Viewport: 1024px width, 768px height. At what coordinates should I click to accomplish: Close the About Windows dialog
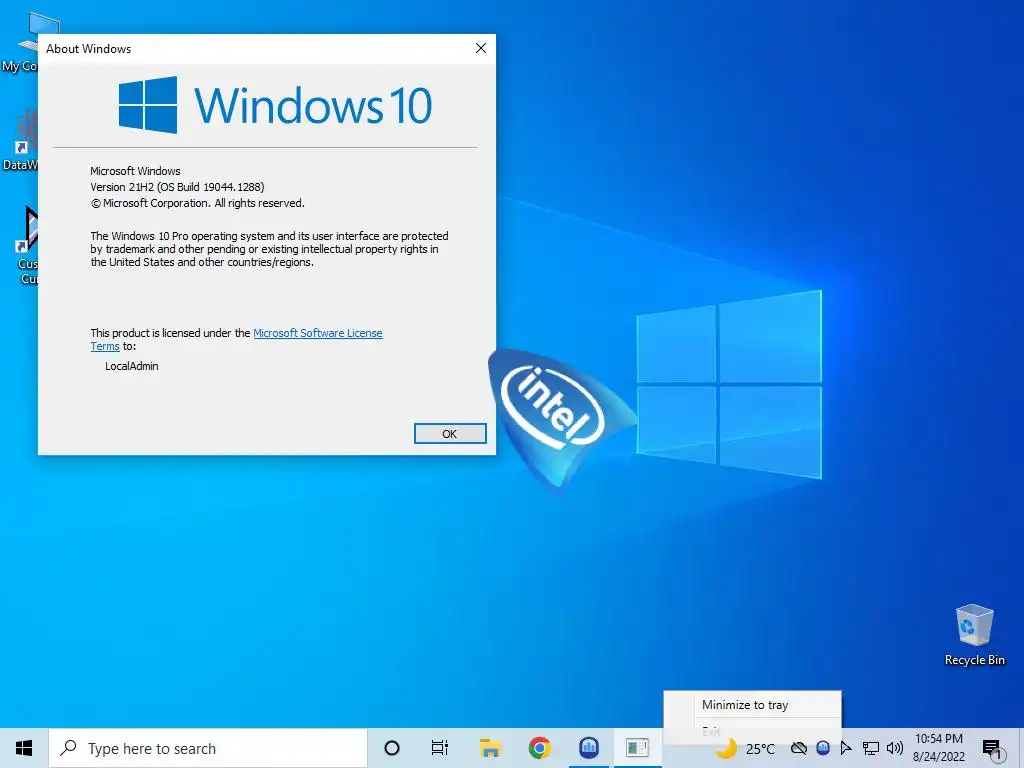[481, 48]
